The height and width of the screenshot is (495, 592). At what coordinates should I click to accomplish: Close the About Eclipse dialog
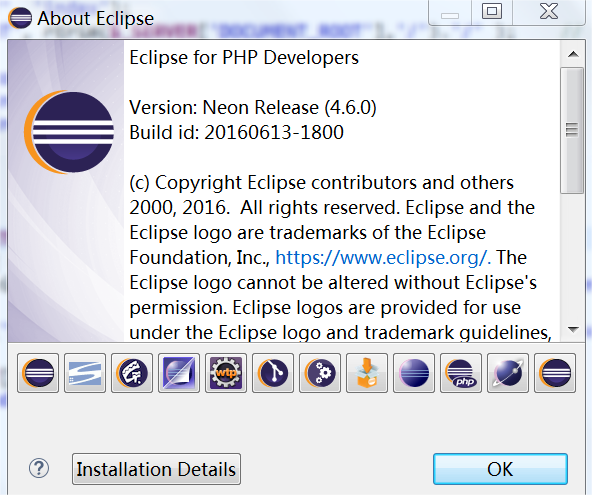549,11
